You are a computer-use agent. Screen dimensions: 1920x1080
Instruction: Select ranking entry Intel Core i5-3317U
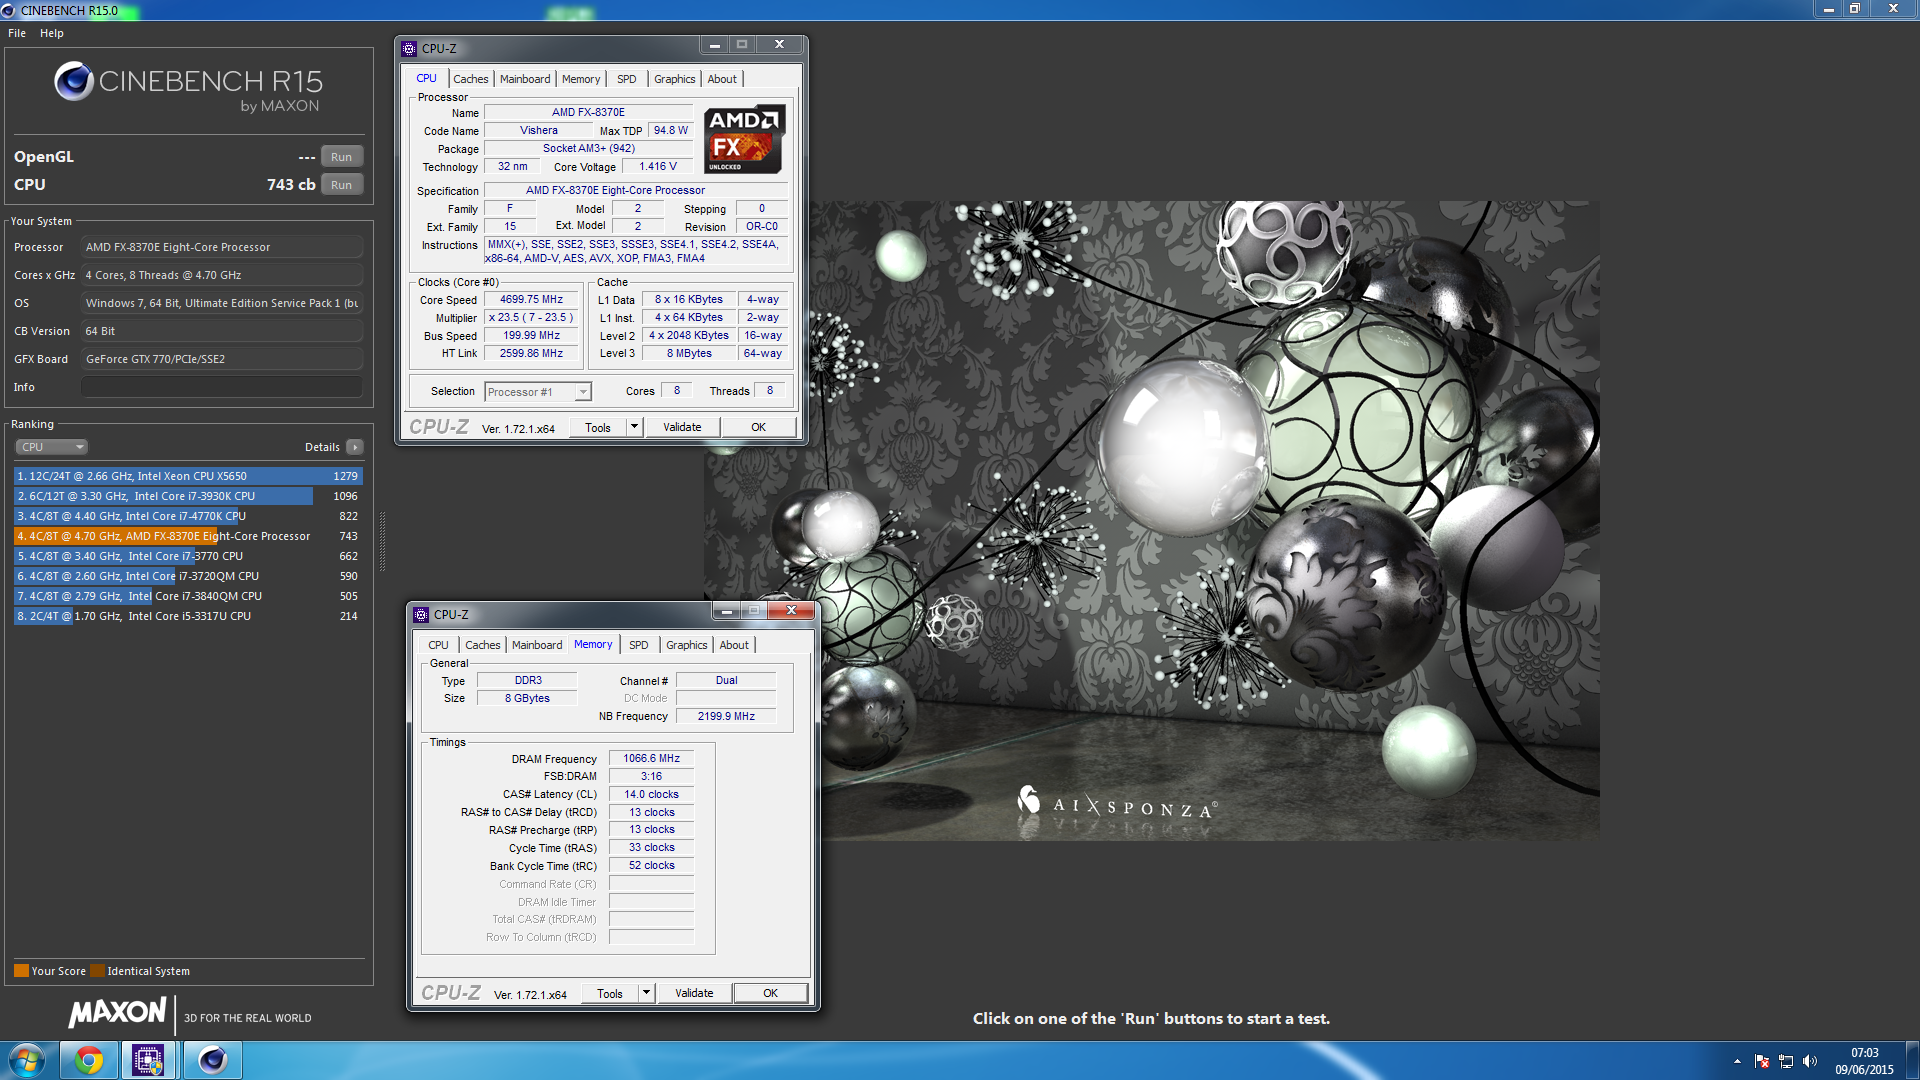click(188, 616)
